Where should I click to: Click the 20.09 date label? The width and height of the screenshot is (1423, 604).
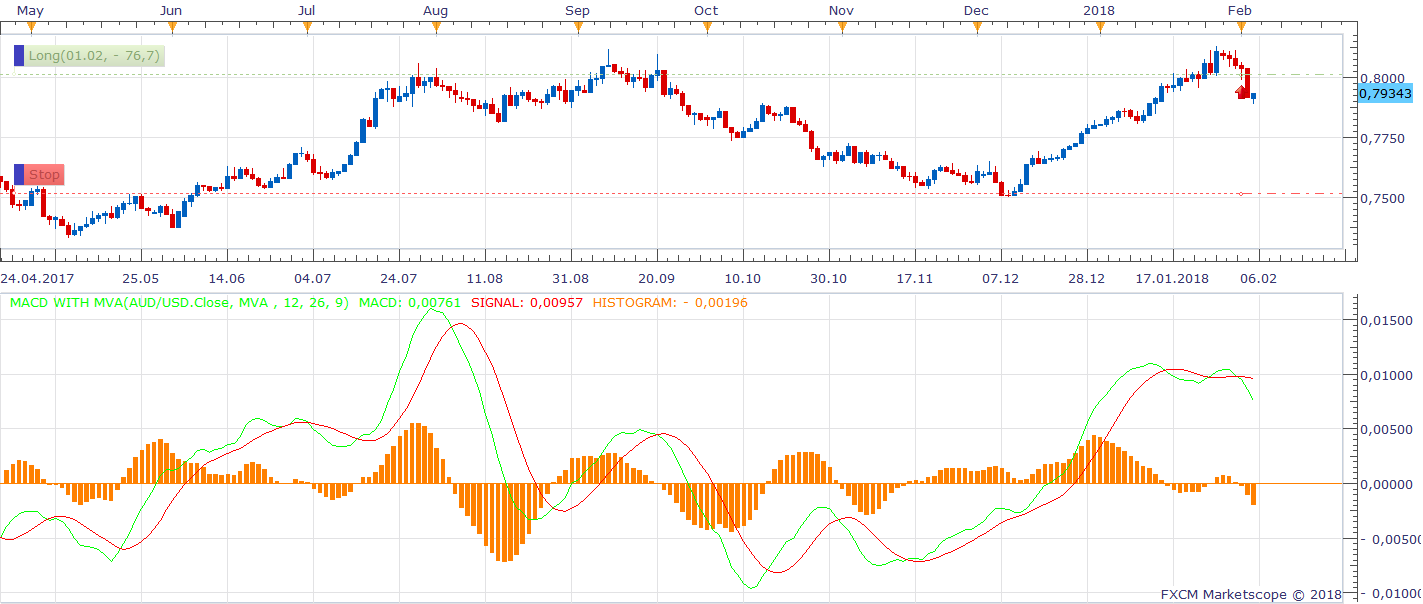[x=657, y=278]
